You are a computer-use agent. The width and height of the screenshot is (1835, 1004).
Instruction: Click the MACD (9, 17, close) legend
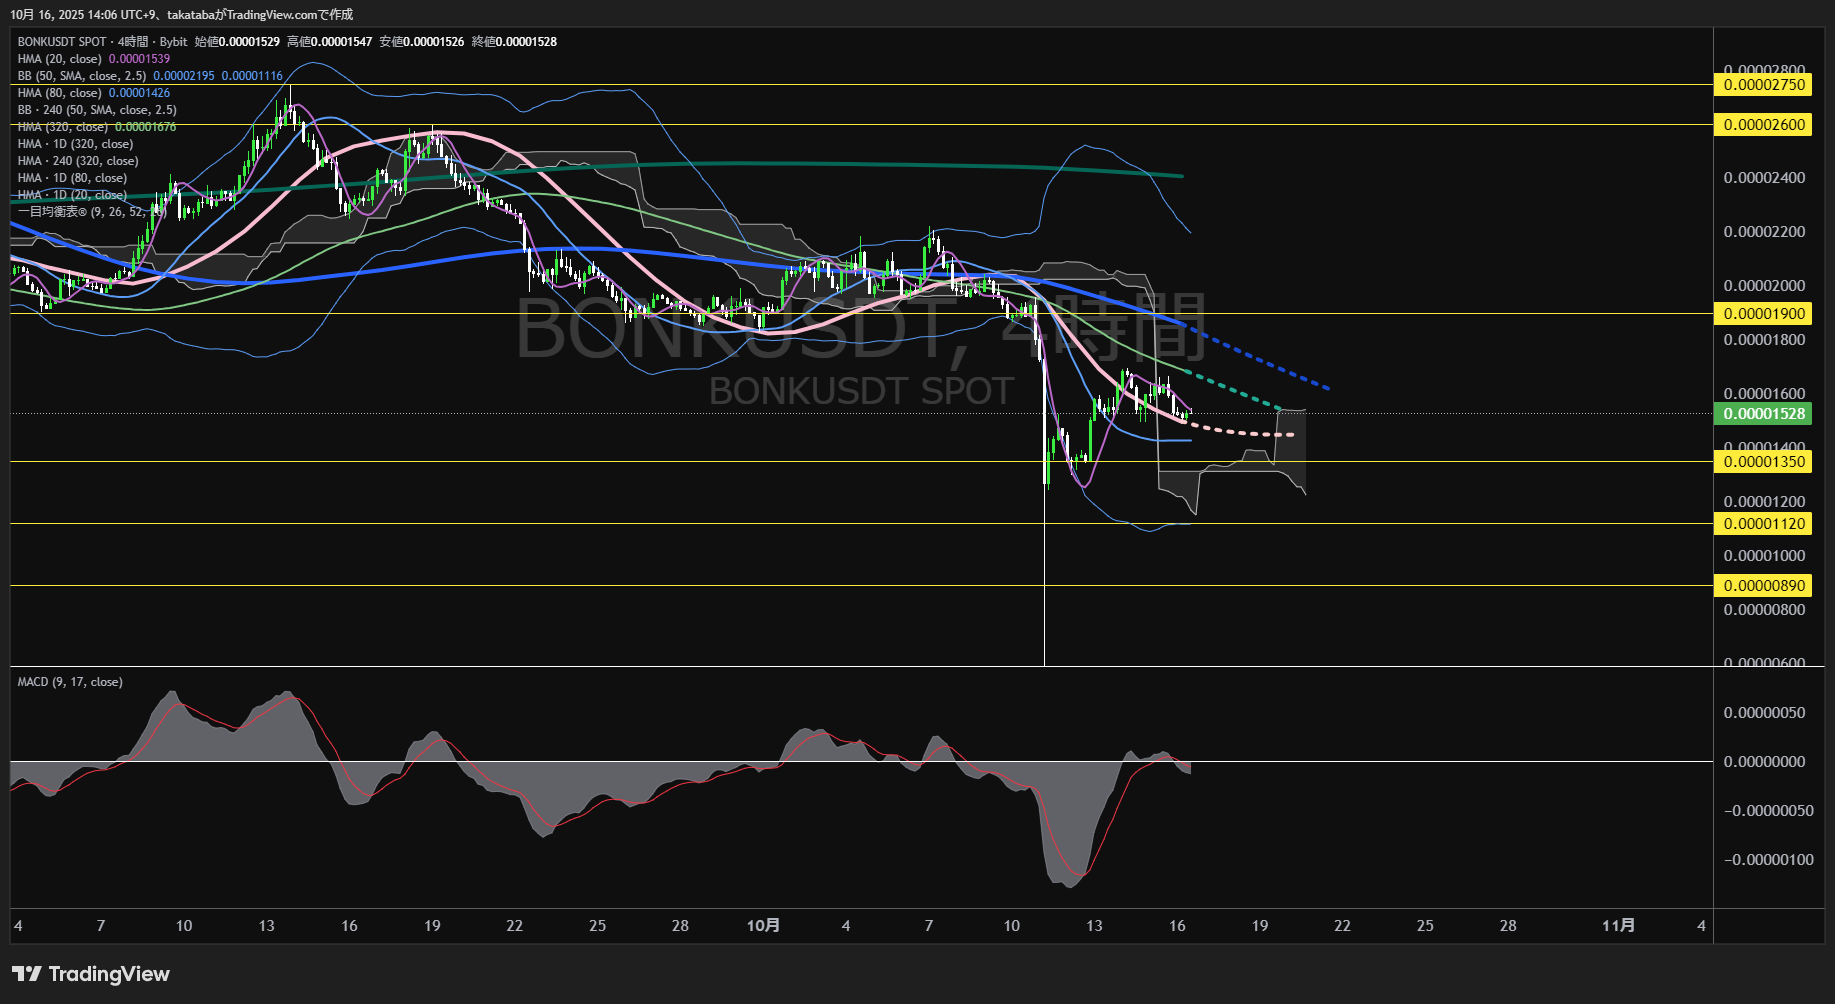point(70,682)
